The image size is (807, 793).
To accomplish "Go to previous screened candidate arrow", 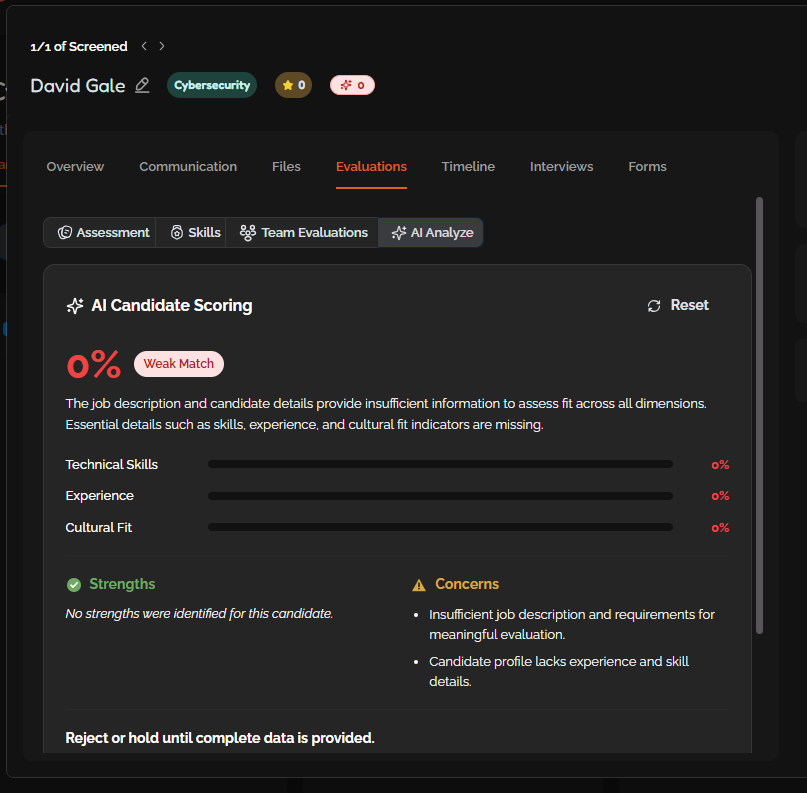I will coord(144,46).
